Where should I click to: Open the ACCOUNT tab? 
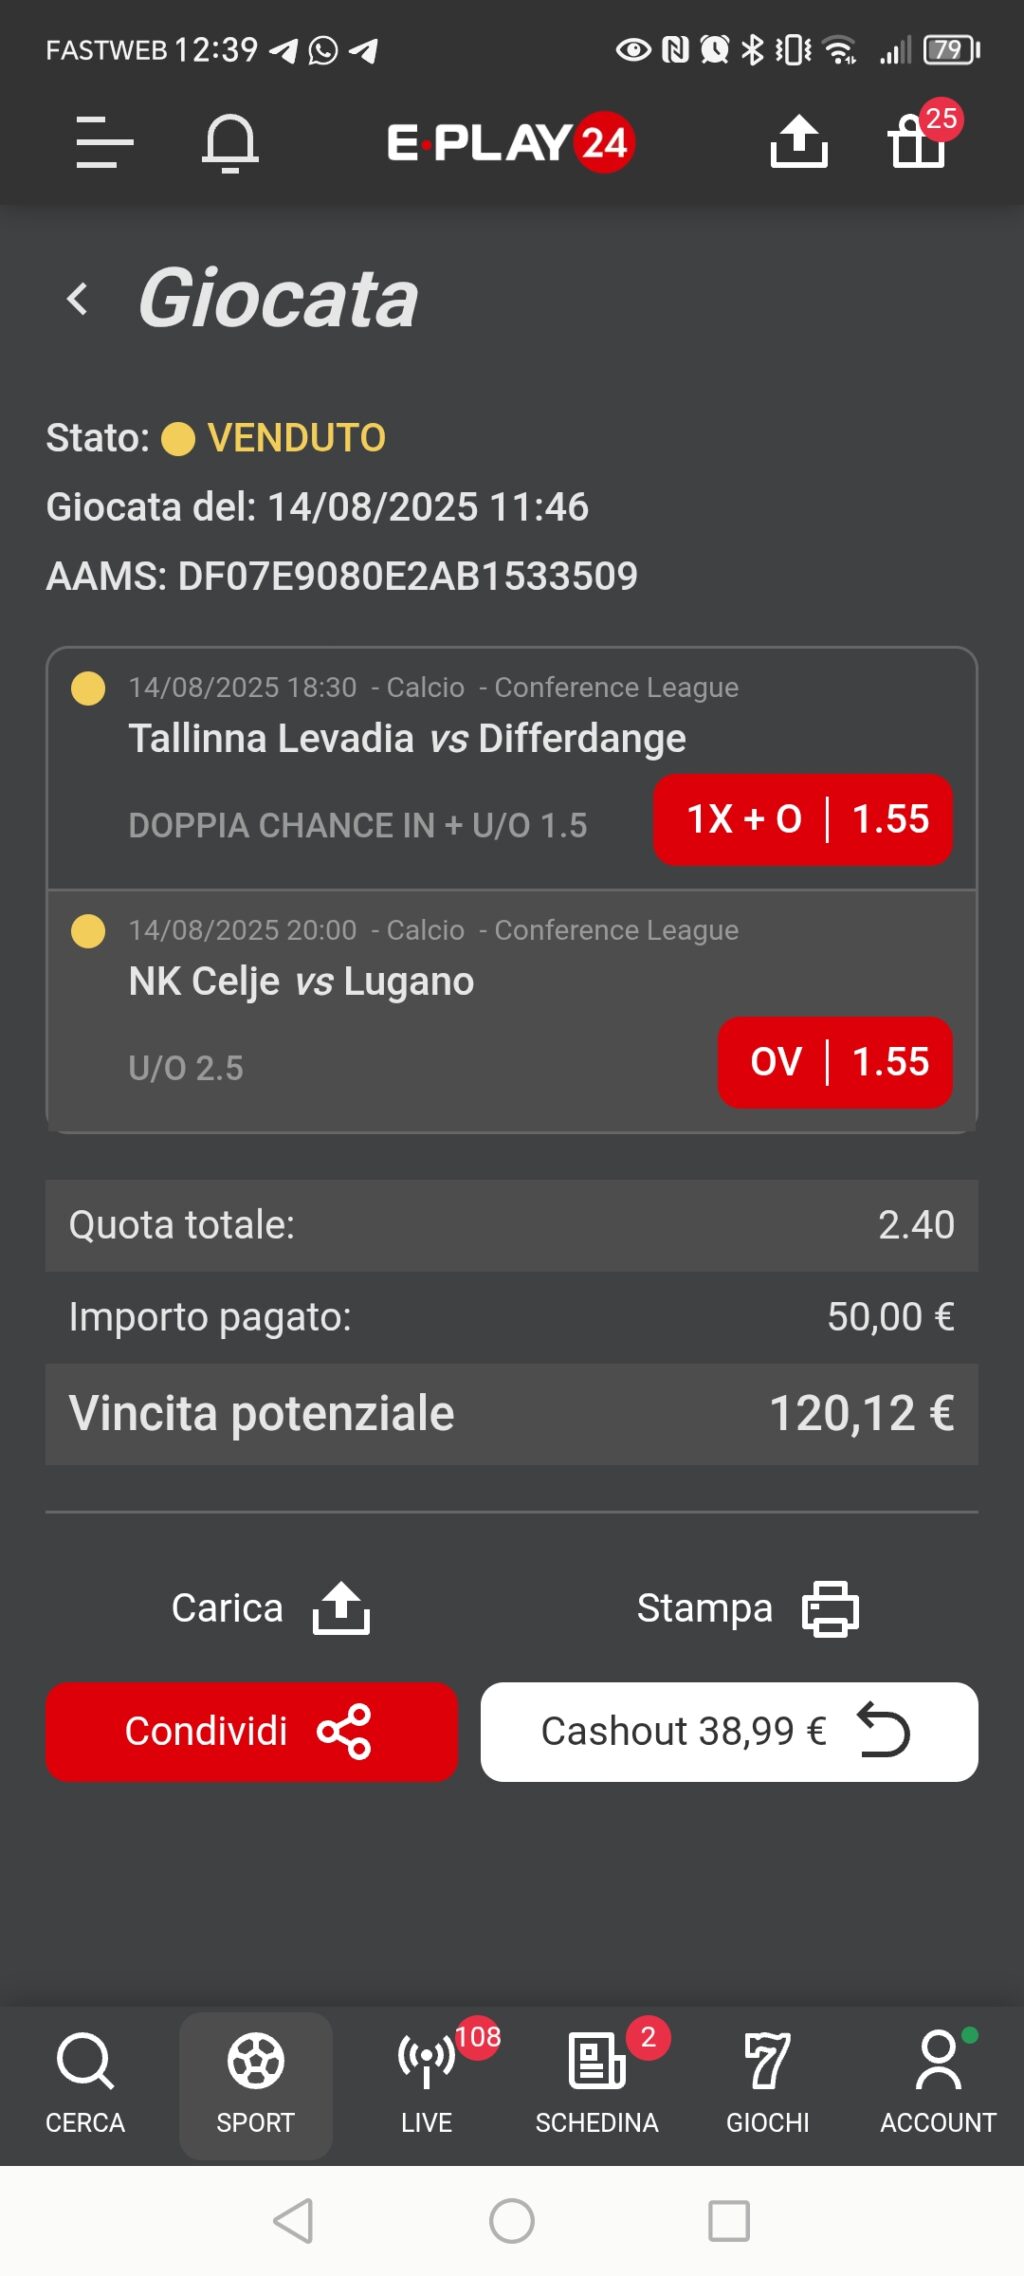(938, 2084)
